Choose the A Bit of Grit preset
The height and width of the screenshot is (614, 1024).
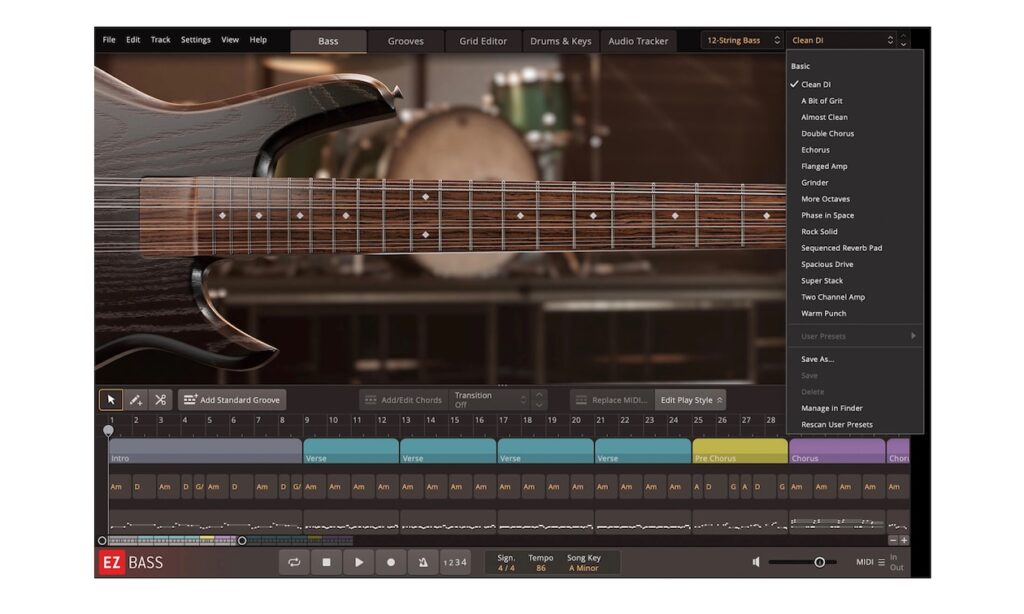855,101
